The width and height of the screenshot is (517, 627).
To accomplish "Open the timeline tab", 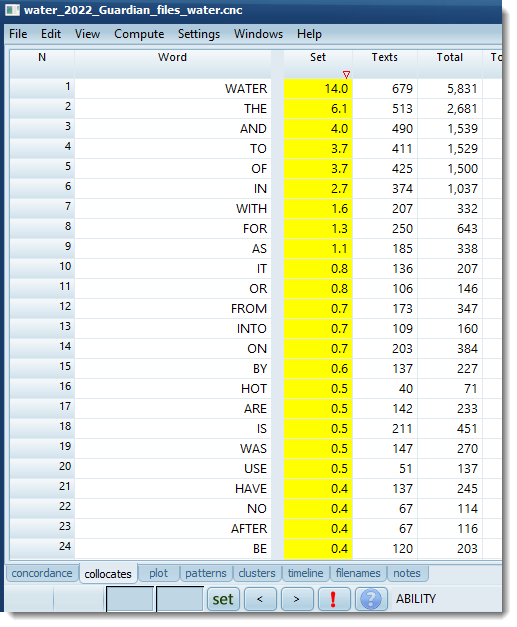I will click(x=305, y=573).
